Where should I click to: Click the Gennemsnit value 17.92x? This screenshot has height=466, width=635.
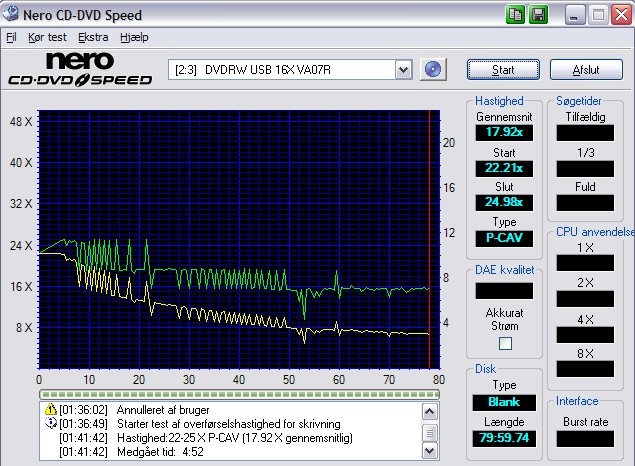(504, 132)
